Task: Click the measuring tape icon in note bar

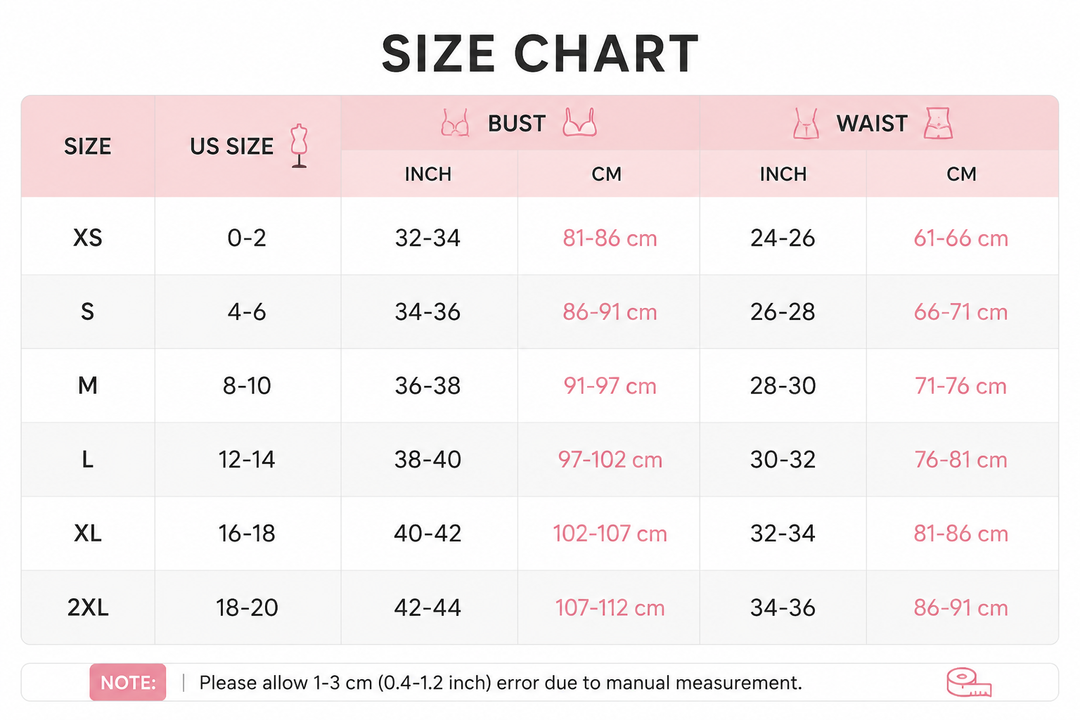Action: point(968,682)
